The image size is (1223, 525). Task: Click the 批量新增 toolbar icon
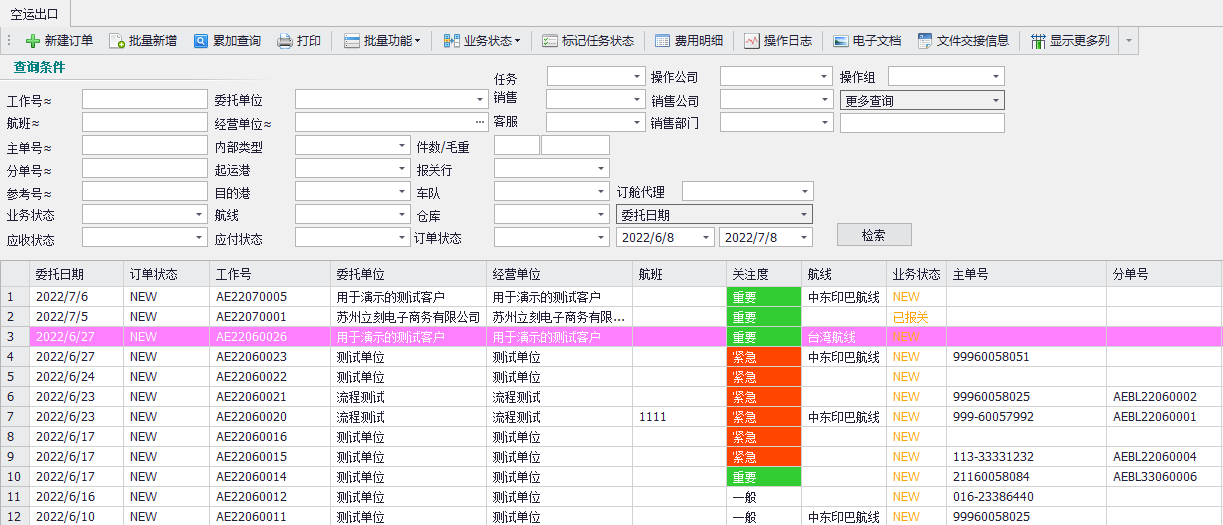pyautogui.click(x=117, y=41)
